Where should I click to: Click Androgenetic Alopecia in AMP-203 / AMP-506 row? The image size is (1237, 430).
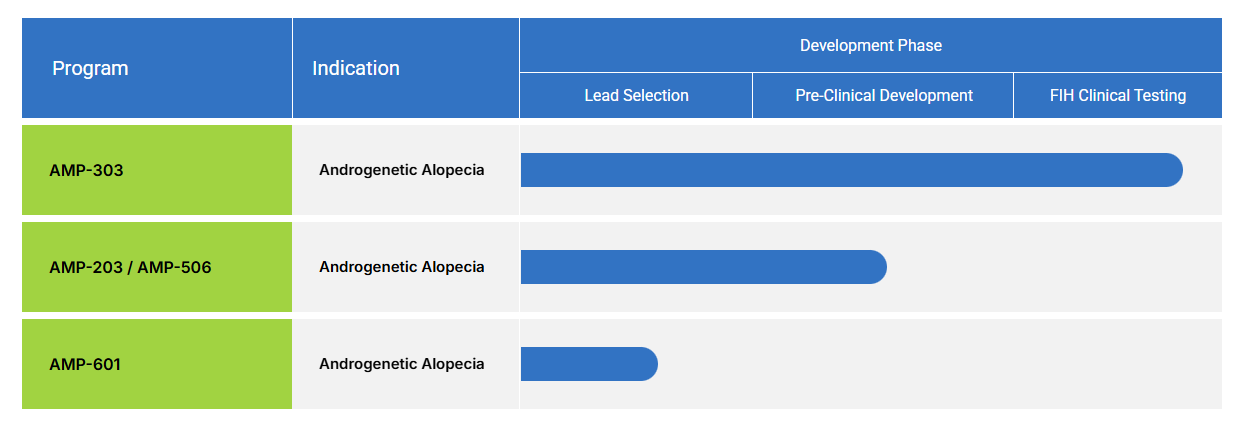coord(401,267)
